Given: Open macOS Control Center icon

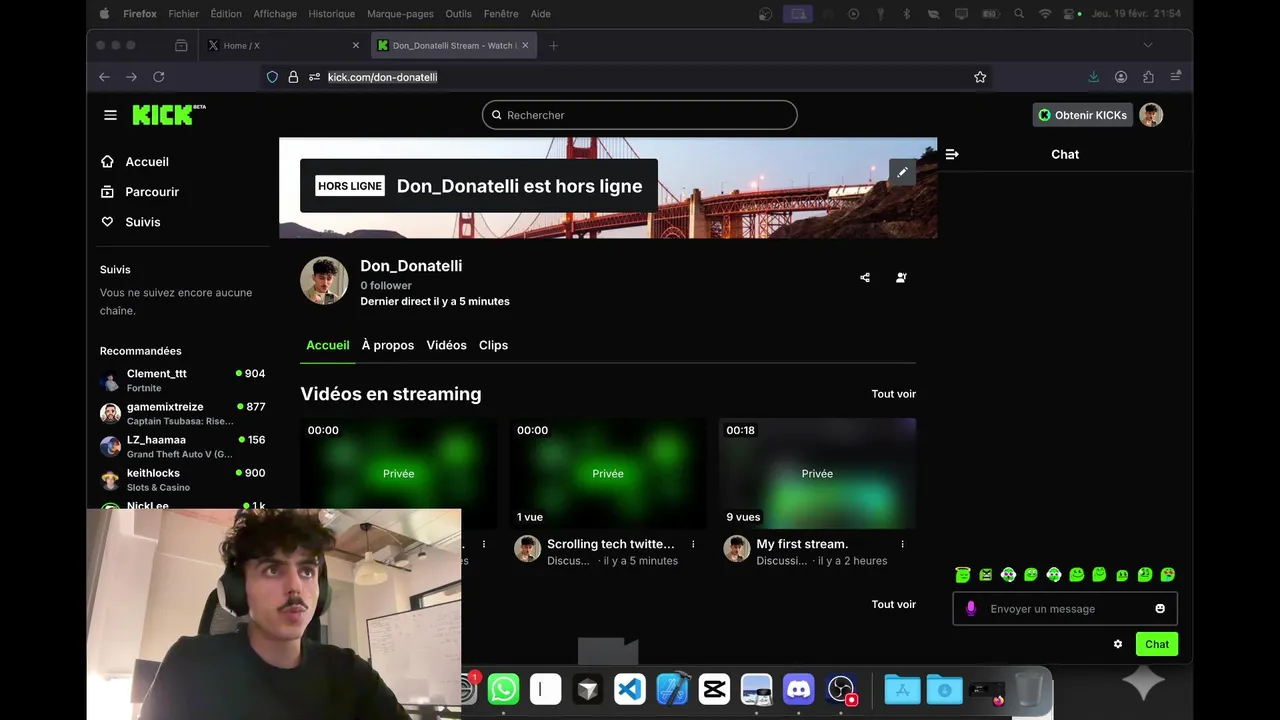Looking at the screenshot, I should pyautogui.click(x=1070, y=14).
